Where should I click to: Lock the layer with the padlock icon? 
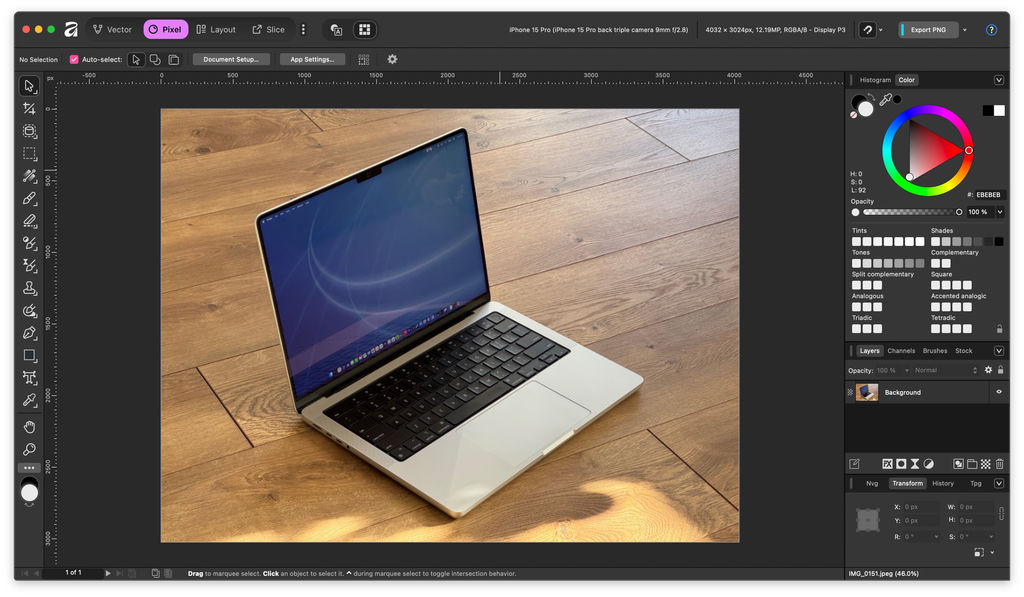(1001, 370)
